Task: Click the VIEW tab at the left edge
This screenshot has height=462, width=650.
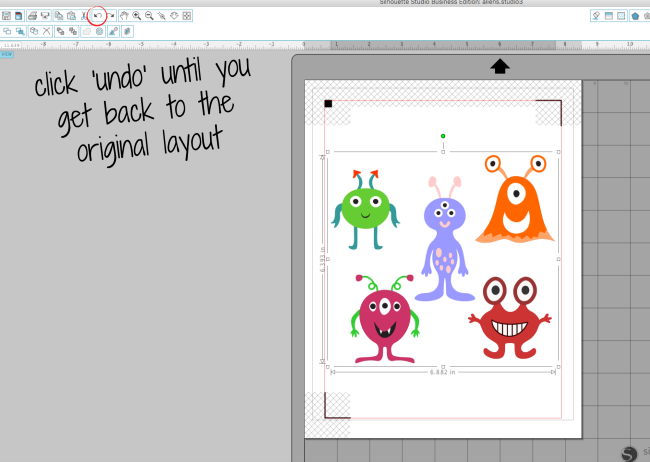Action: 7,54
